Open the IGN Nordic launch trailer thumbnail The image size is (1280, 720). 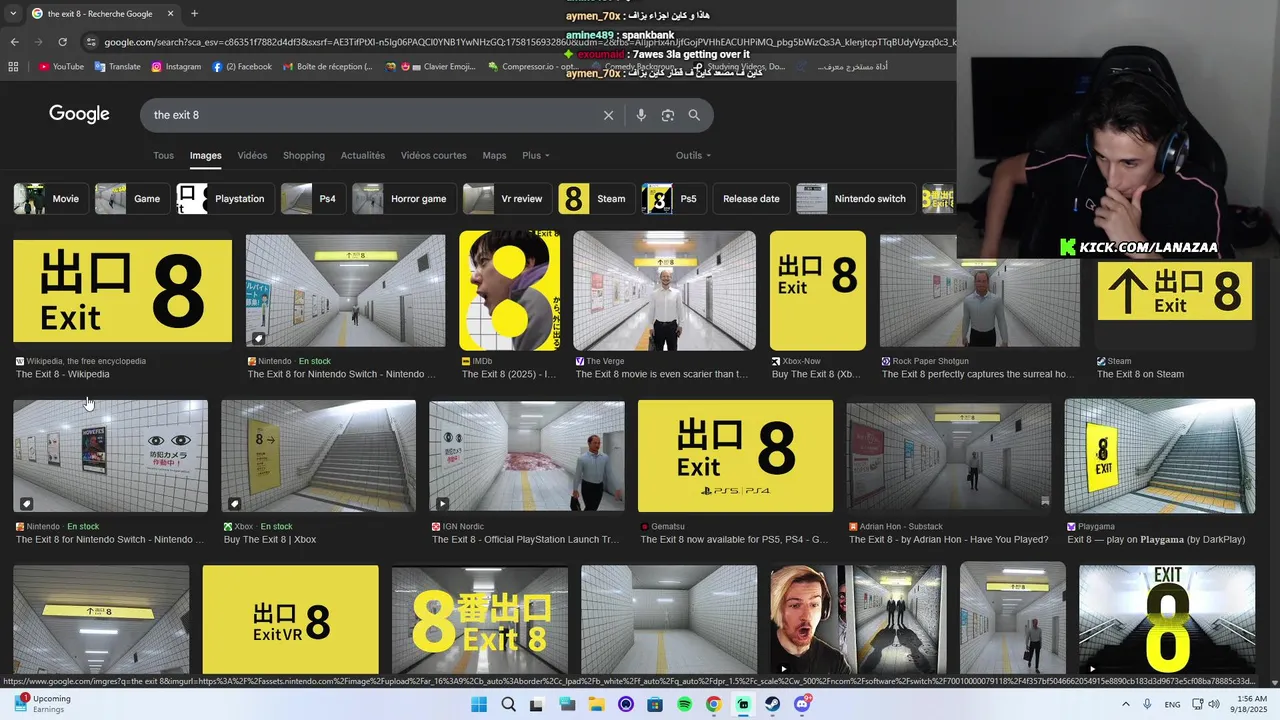coord(527,456)
